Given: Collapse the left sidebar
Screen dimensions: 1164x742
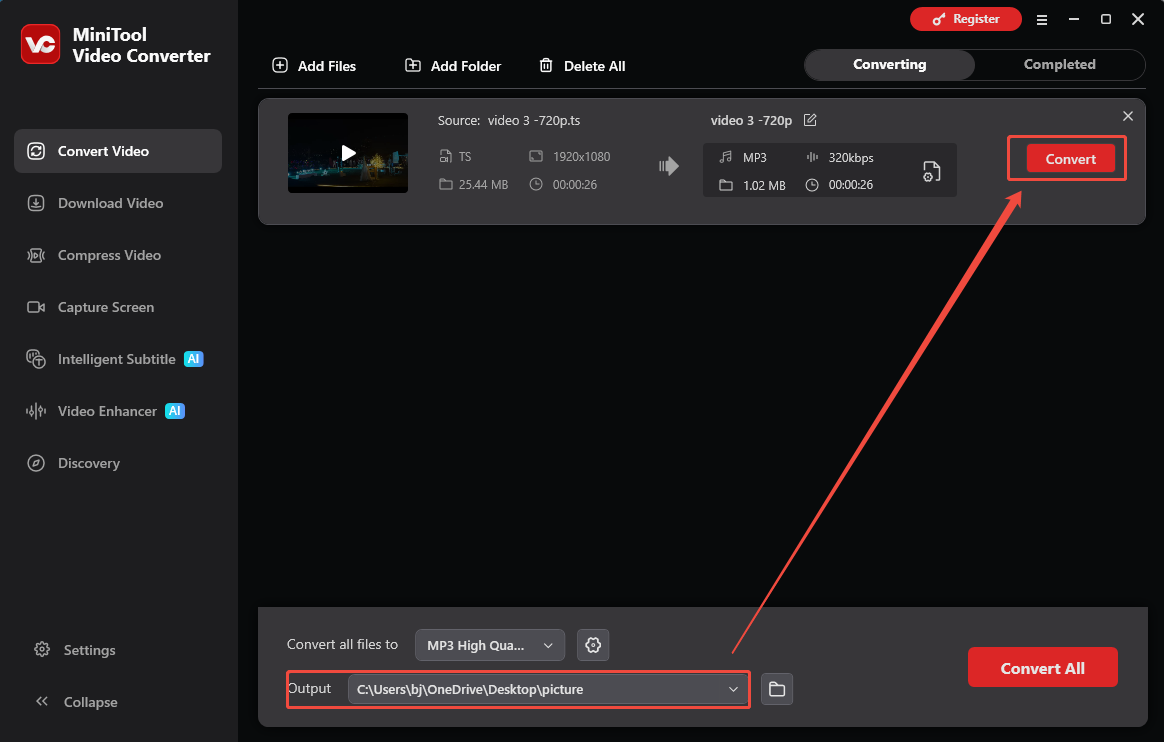Looking at the screenshot, I should point(76,702).
